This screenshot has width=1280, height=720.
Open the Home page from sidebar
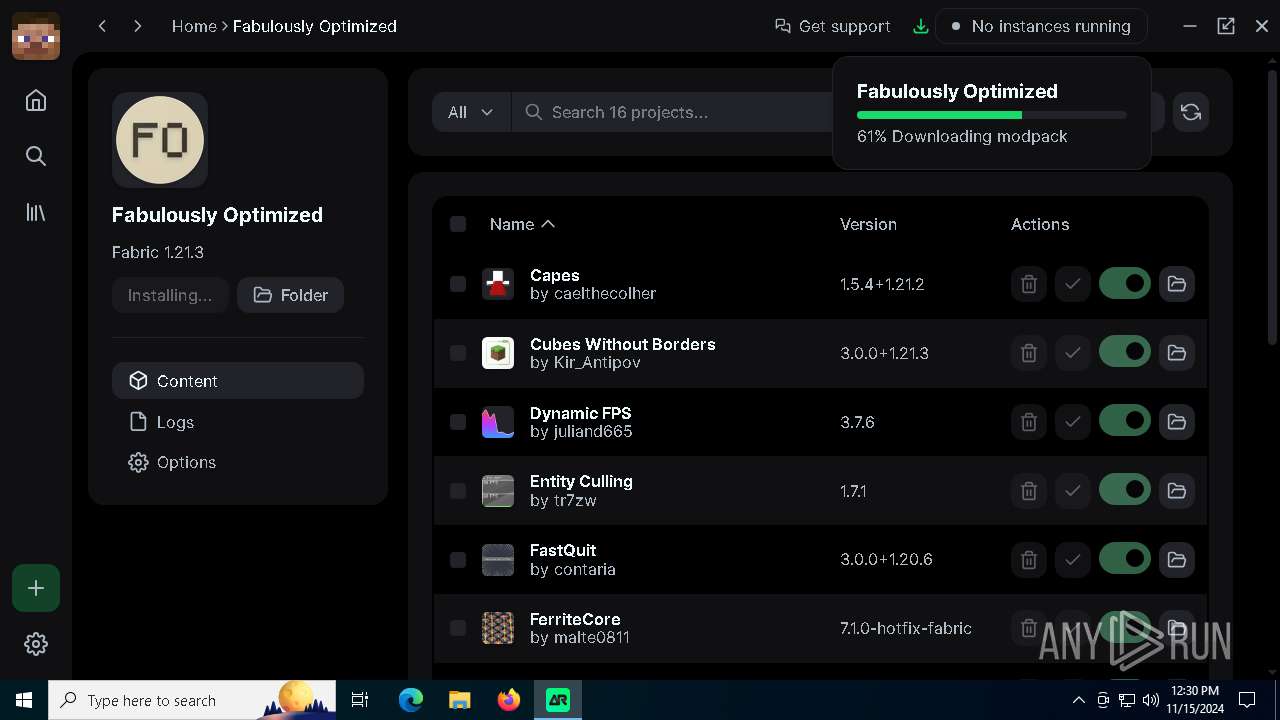(36, 100)
